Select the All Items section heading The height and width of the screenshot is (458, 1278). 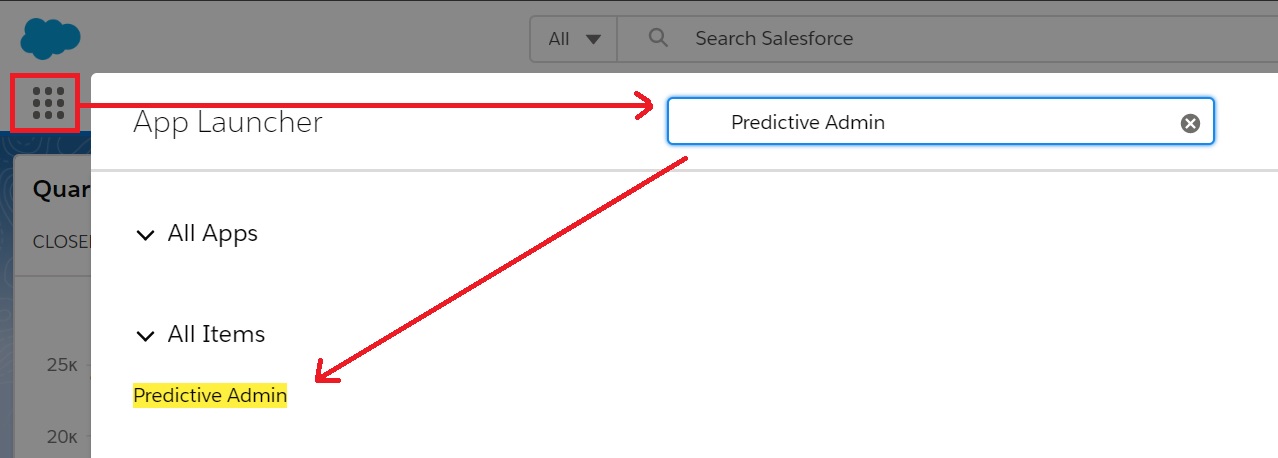pos(216,335)
